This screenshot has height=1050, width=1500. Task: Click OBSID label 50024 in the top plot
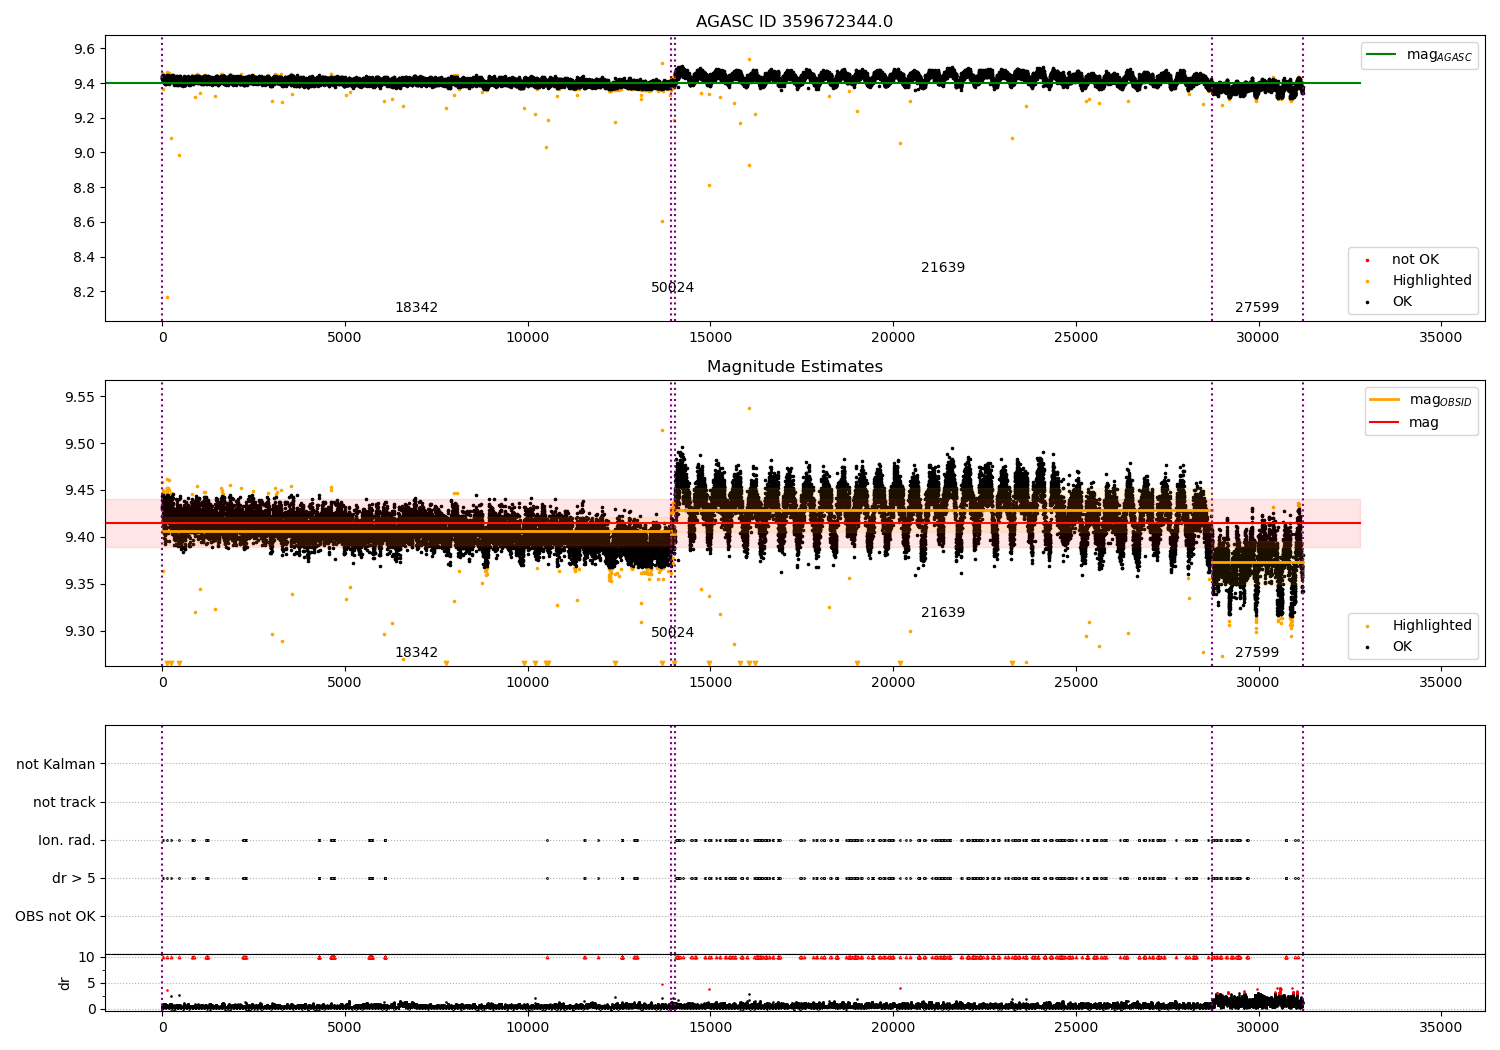click(x=672, y=288)
